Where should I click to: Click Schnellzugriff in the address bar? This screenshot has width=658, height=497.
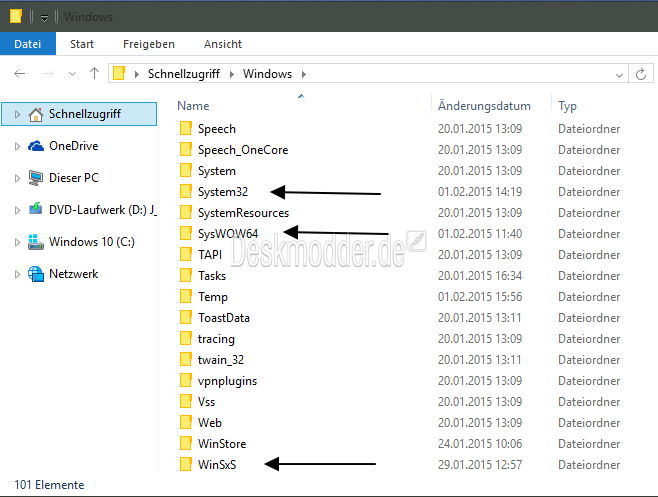(x=183, y=74)
